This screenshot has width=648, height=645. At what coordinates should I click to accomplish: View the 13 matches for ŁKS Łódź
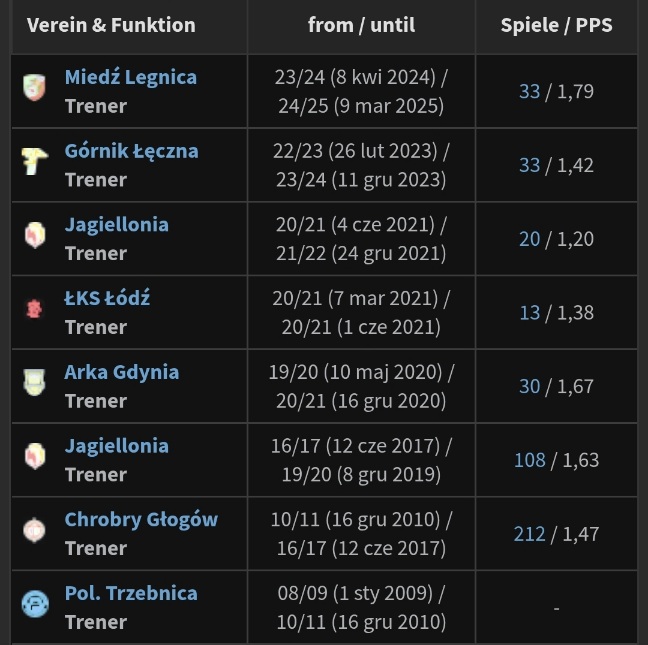tap(529, 313)
